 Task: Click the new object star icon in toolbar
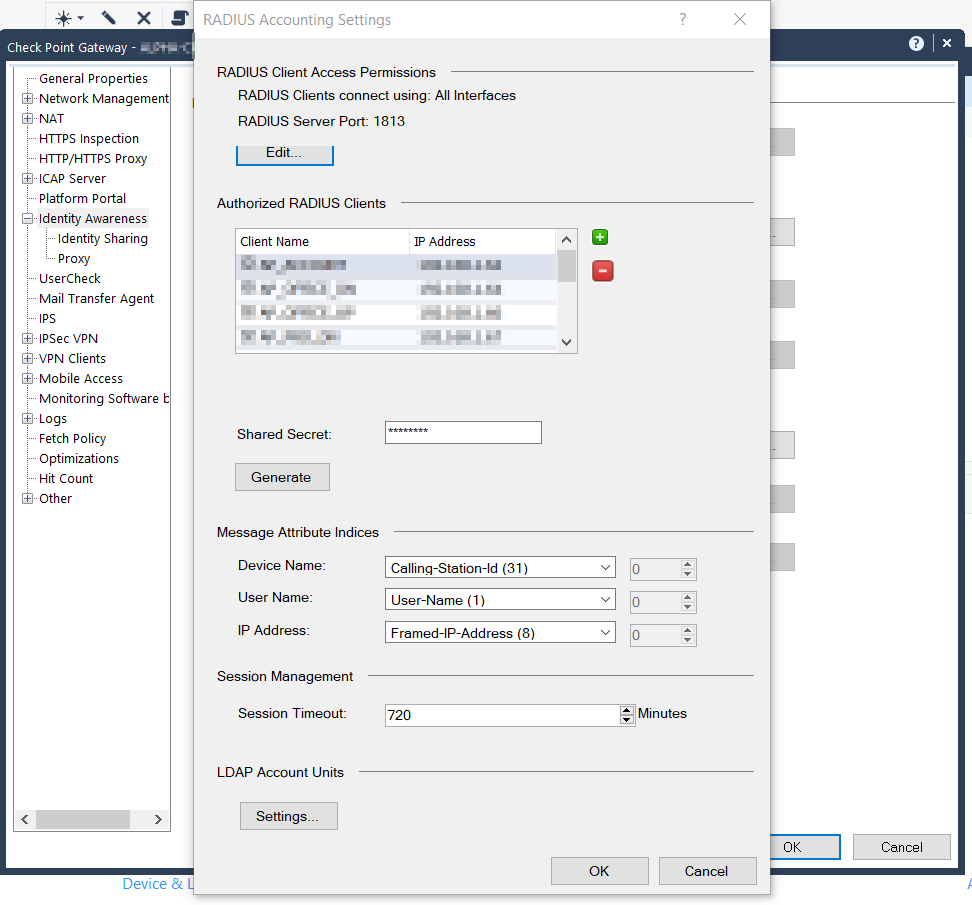pos(63,18)
